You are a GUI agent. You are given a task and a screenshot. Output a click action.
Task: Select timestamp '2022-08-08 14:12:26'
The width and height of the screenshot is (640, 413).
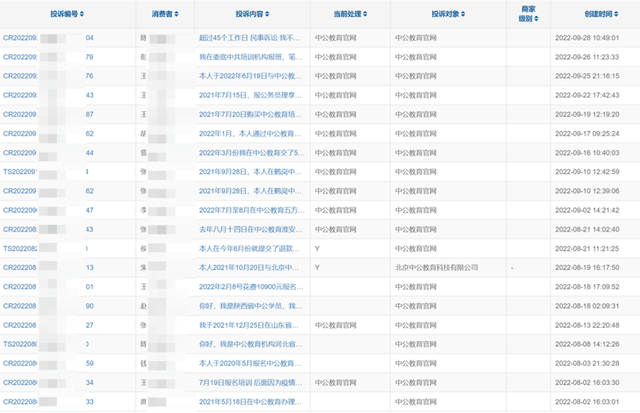click(587, 344)
